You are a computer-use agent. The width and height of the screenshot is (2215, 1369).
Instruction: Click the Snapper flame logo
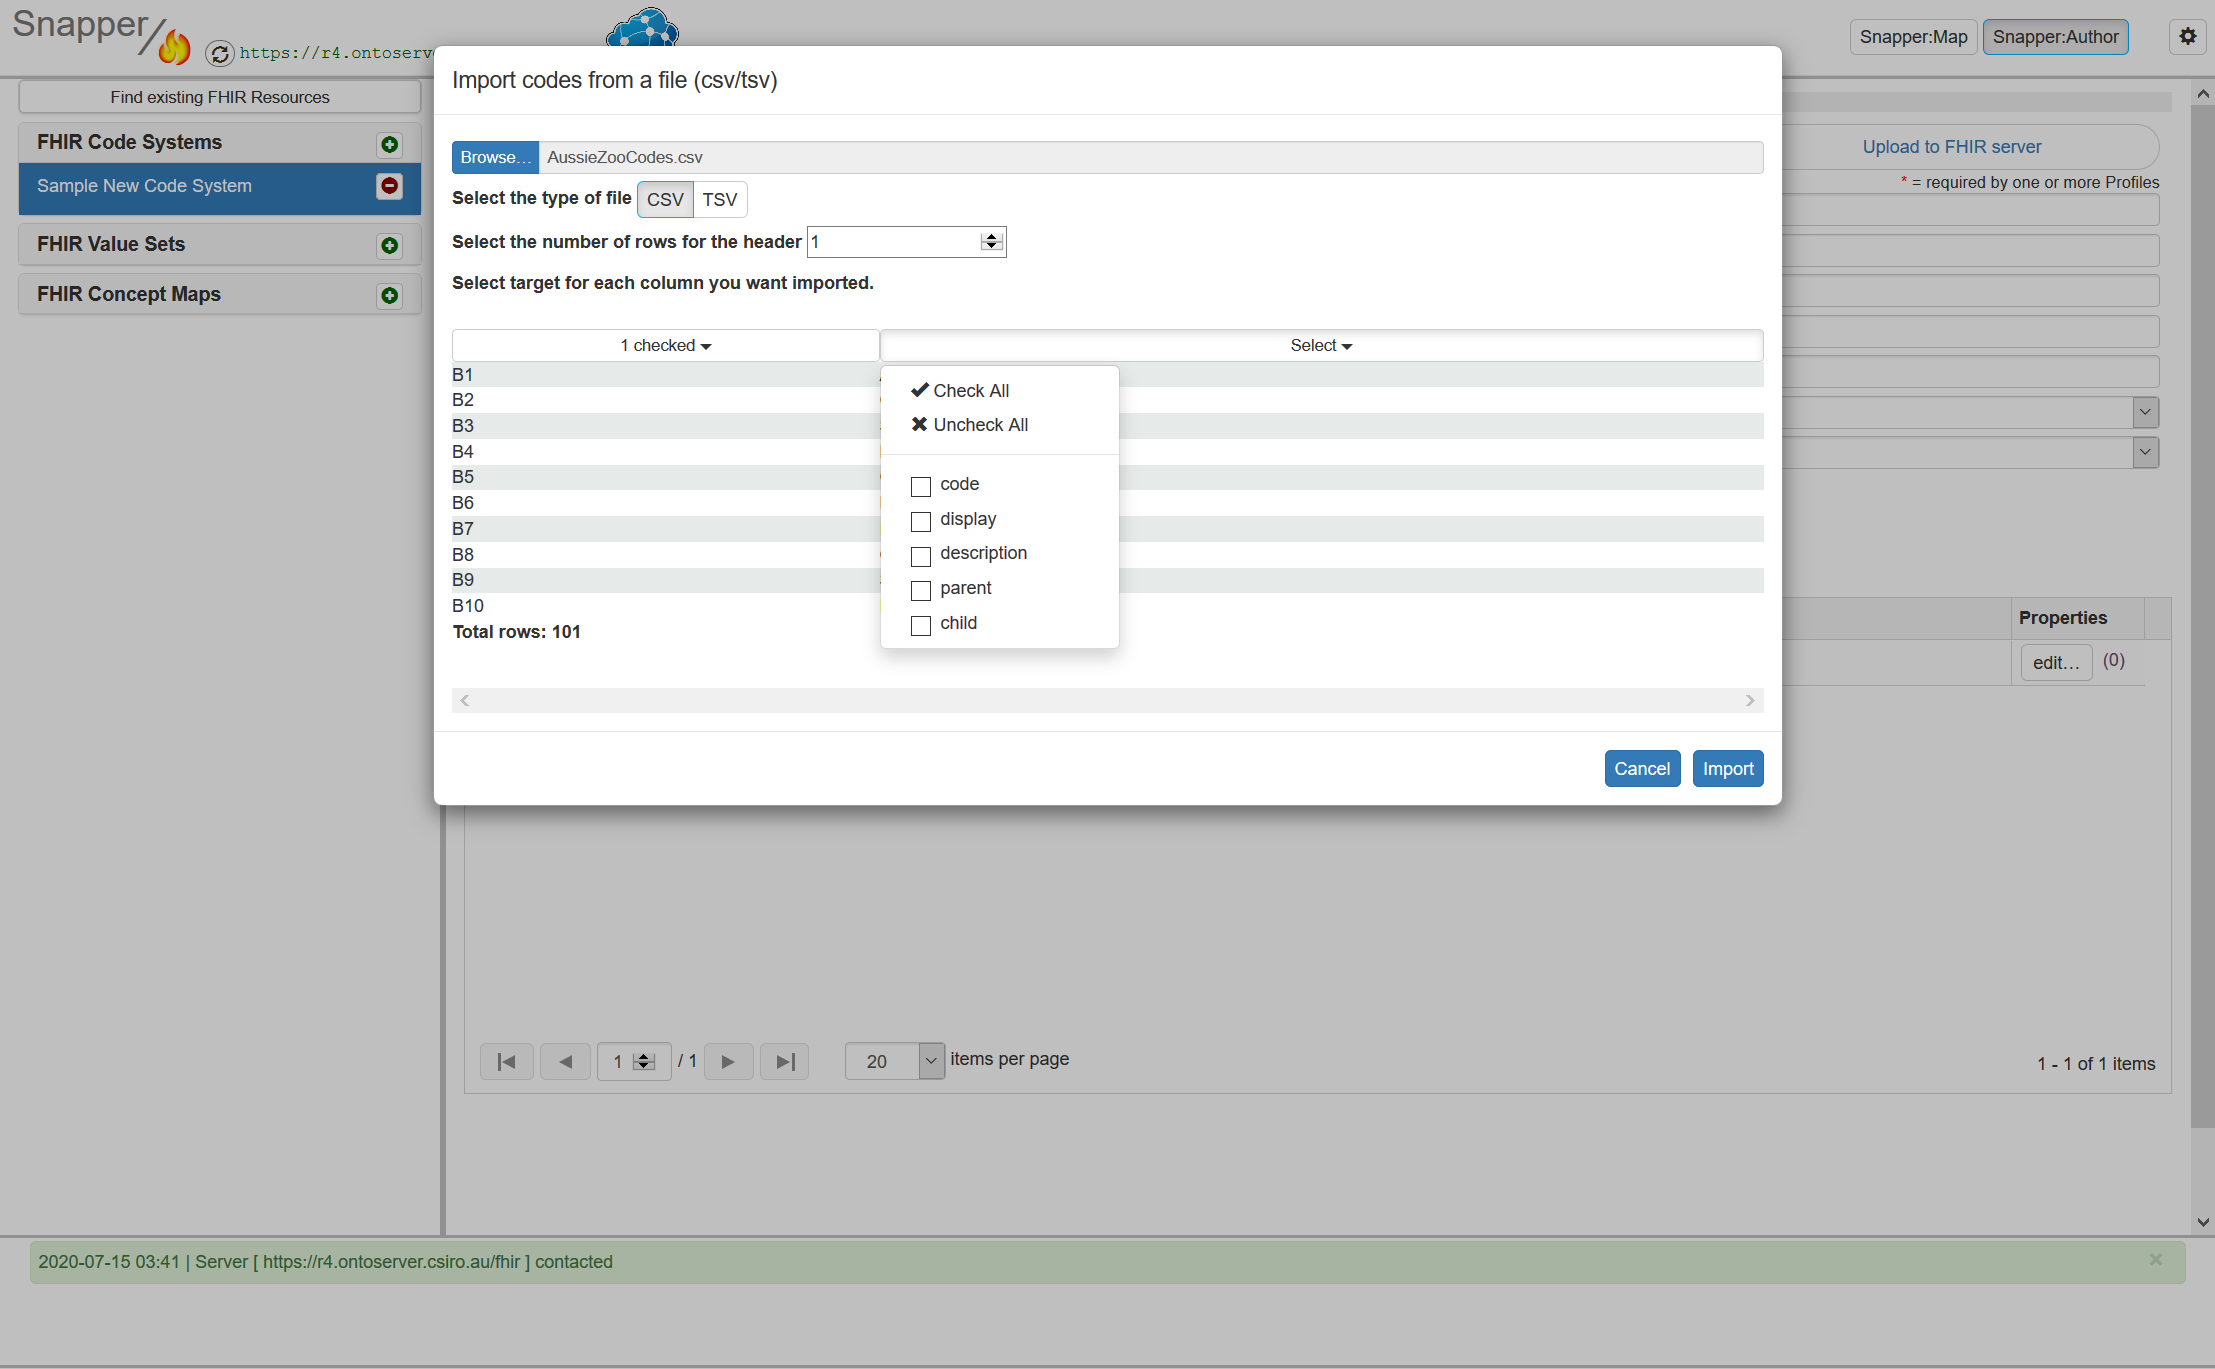174,46
